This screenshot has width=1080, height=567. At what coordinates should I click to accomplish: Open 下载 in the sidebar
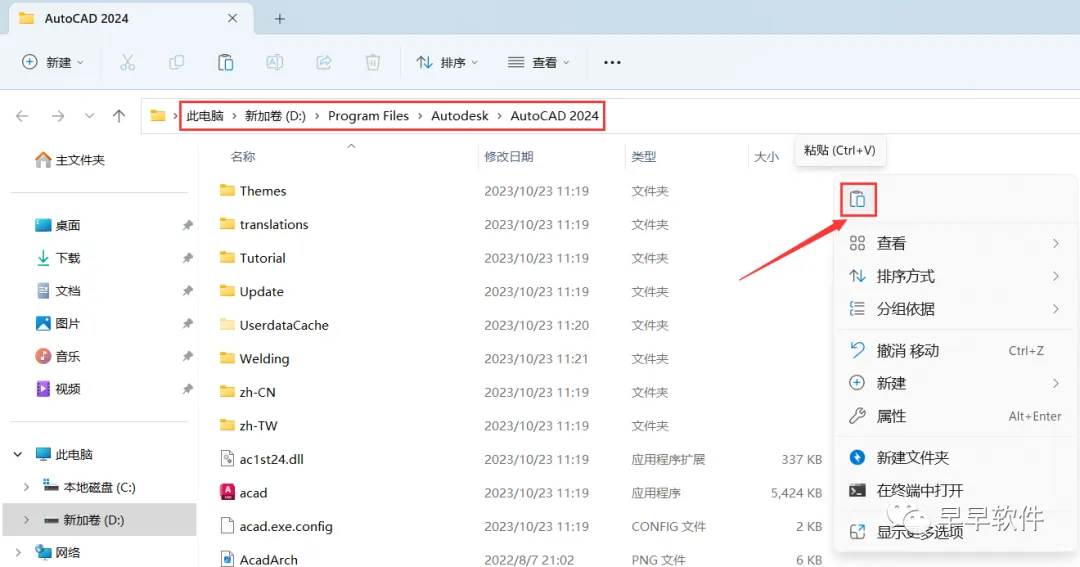tap(58, 258)
